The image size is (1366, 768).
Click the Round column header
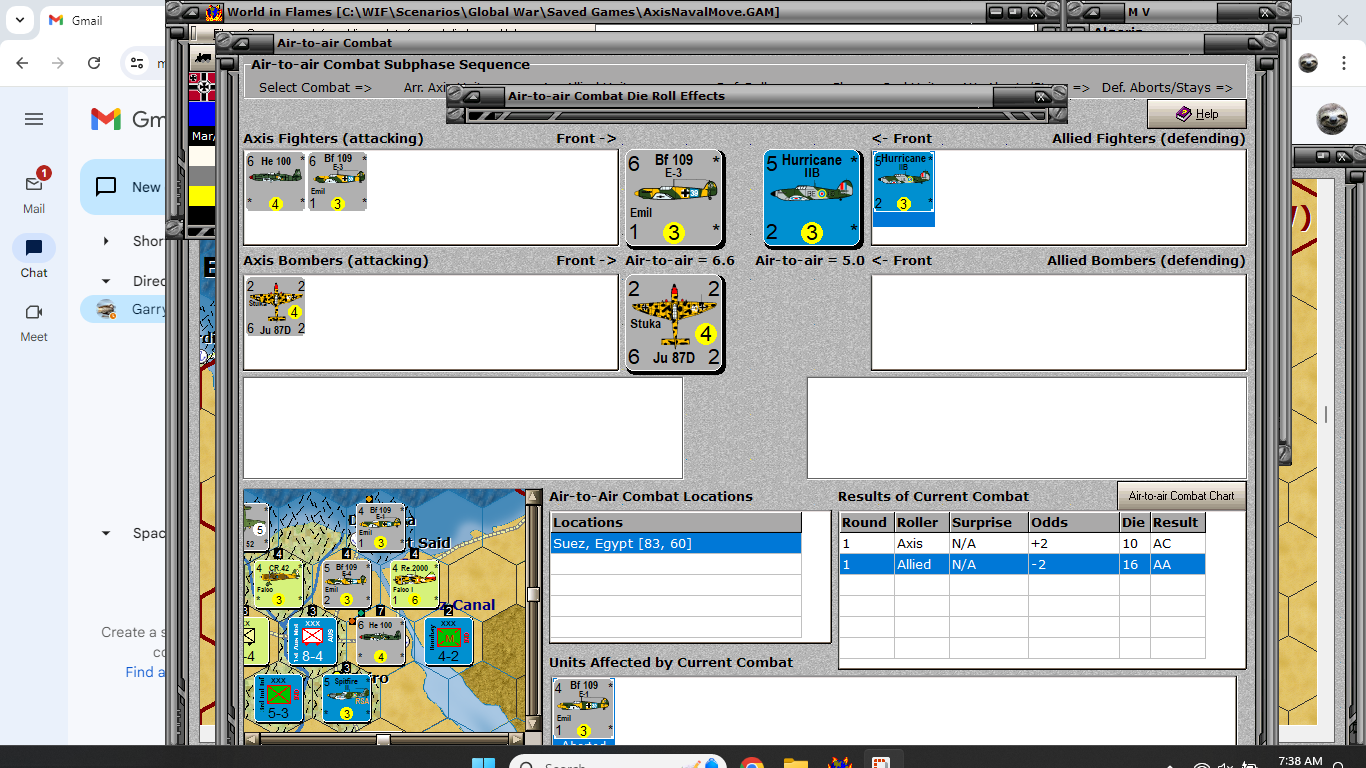(865, 523)
